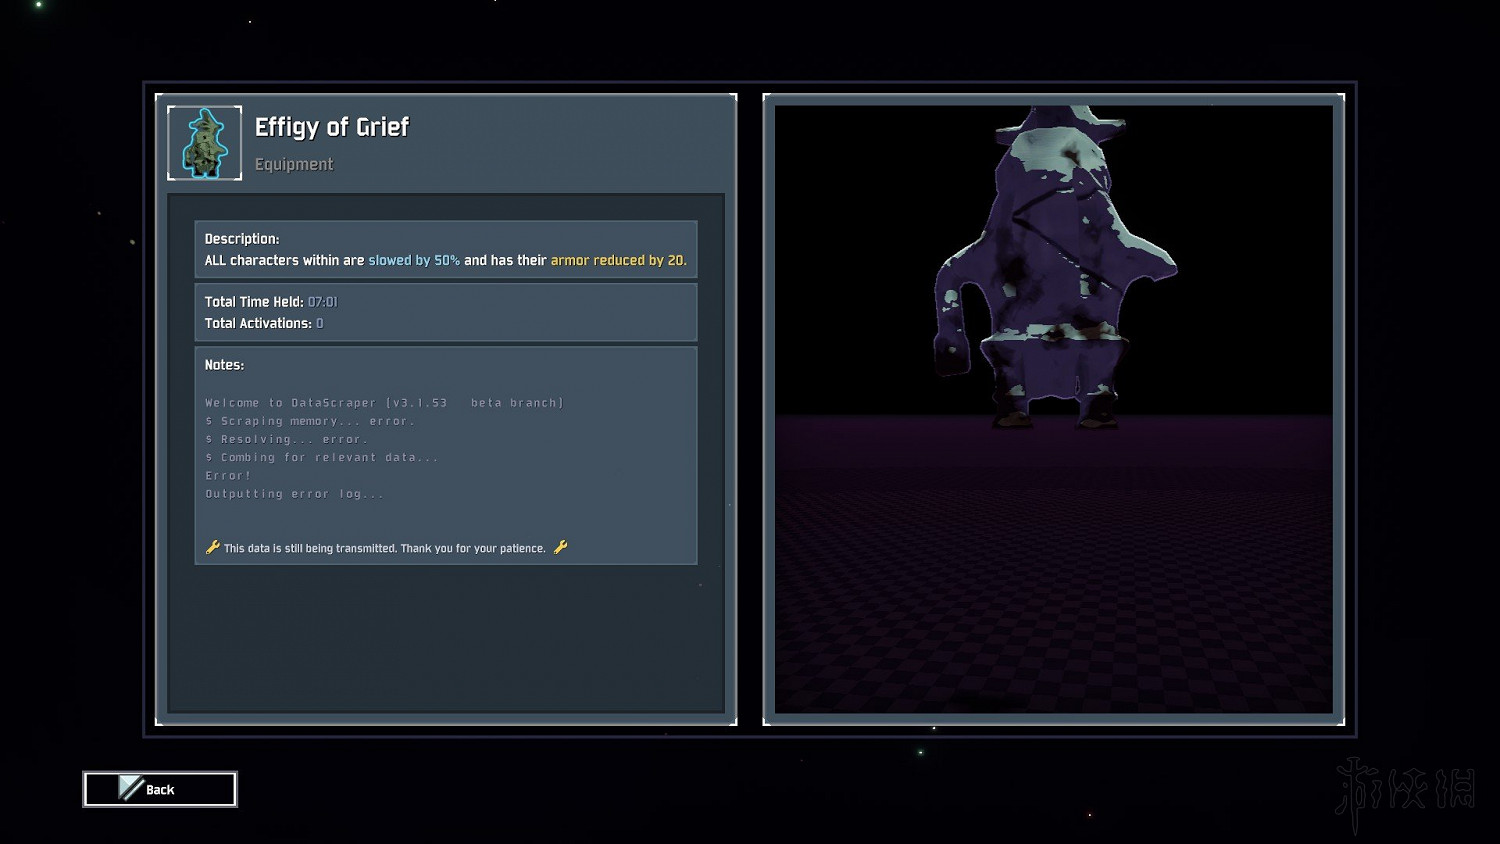Click the "Equipment" category label
The height and width of the screenshot is (844, 1500).
pyautogui.click(x=293, y=164)
